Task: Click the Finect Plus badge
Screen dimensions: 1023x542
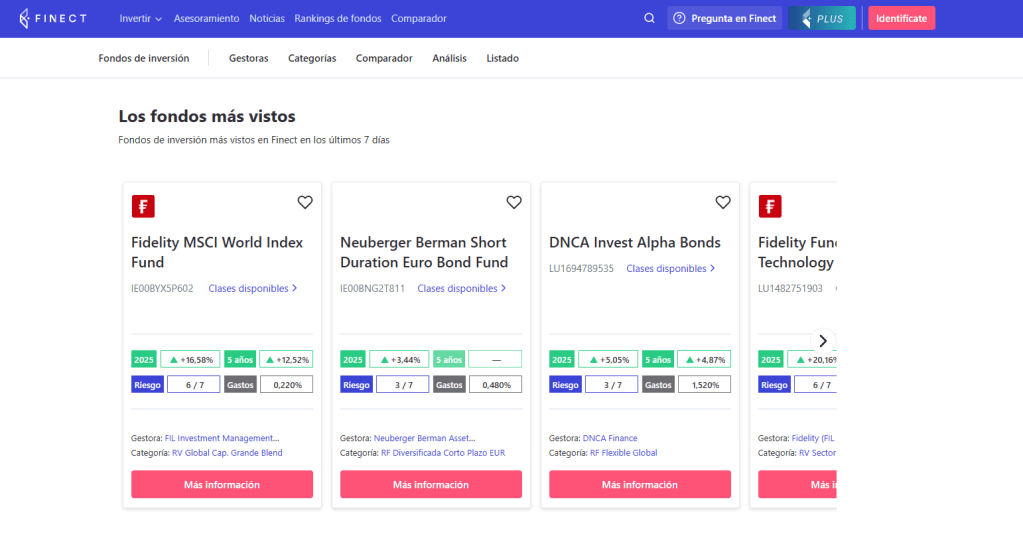Action: pyautogui.click(x=821, y=18)
